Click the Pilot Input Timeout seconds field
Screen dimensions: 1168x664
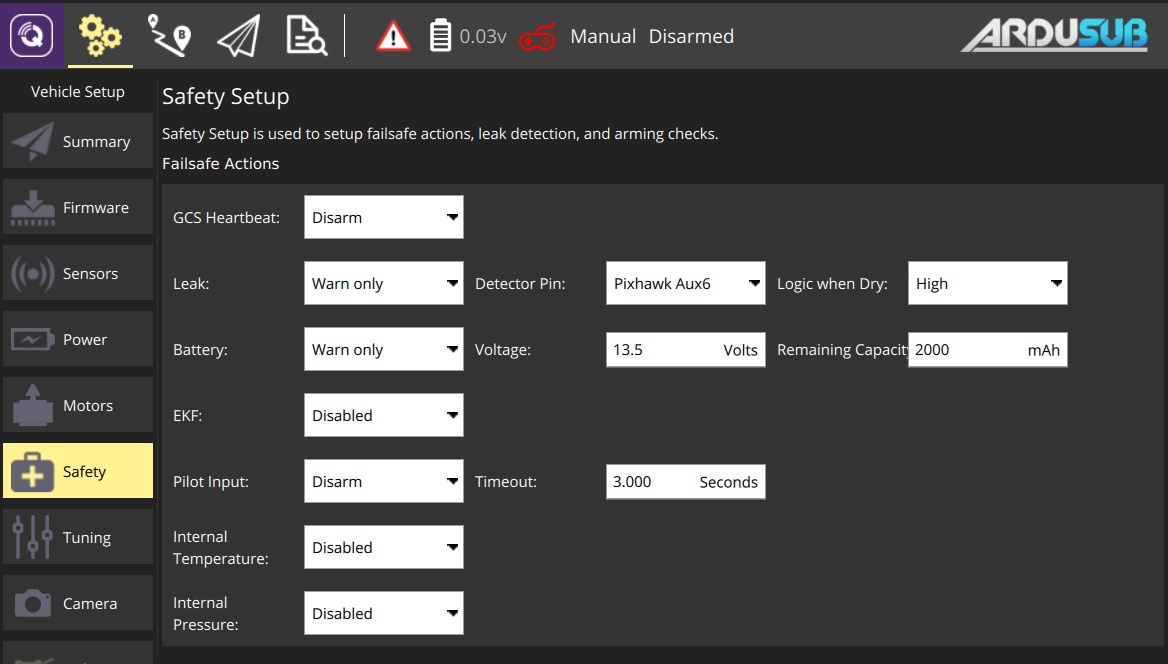click(x=685, y=481)
